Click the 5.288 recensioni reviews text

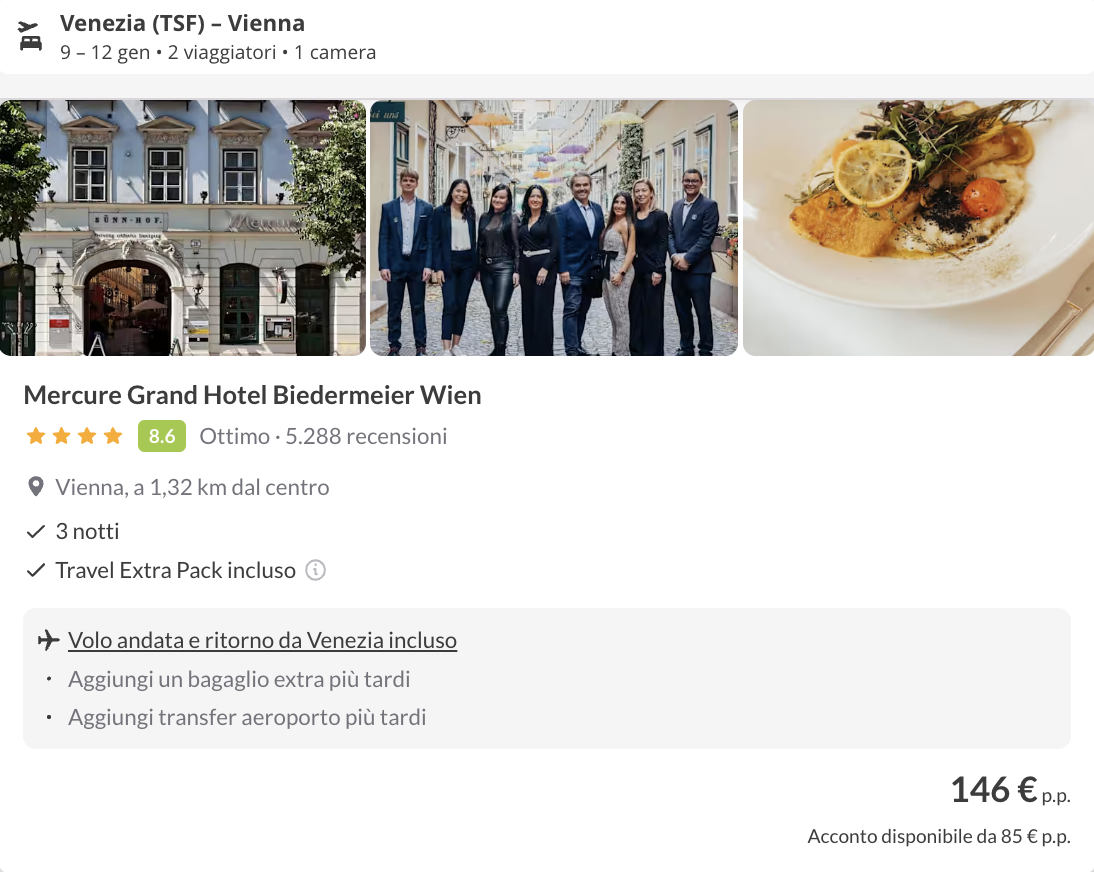[x=366, y=436]
